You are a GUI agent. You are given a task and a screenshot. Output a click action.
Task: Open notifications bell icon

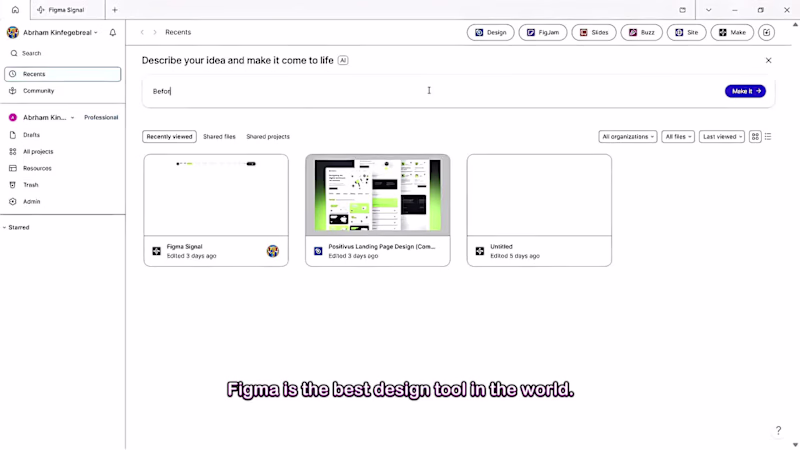point(113,33)
